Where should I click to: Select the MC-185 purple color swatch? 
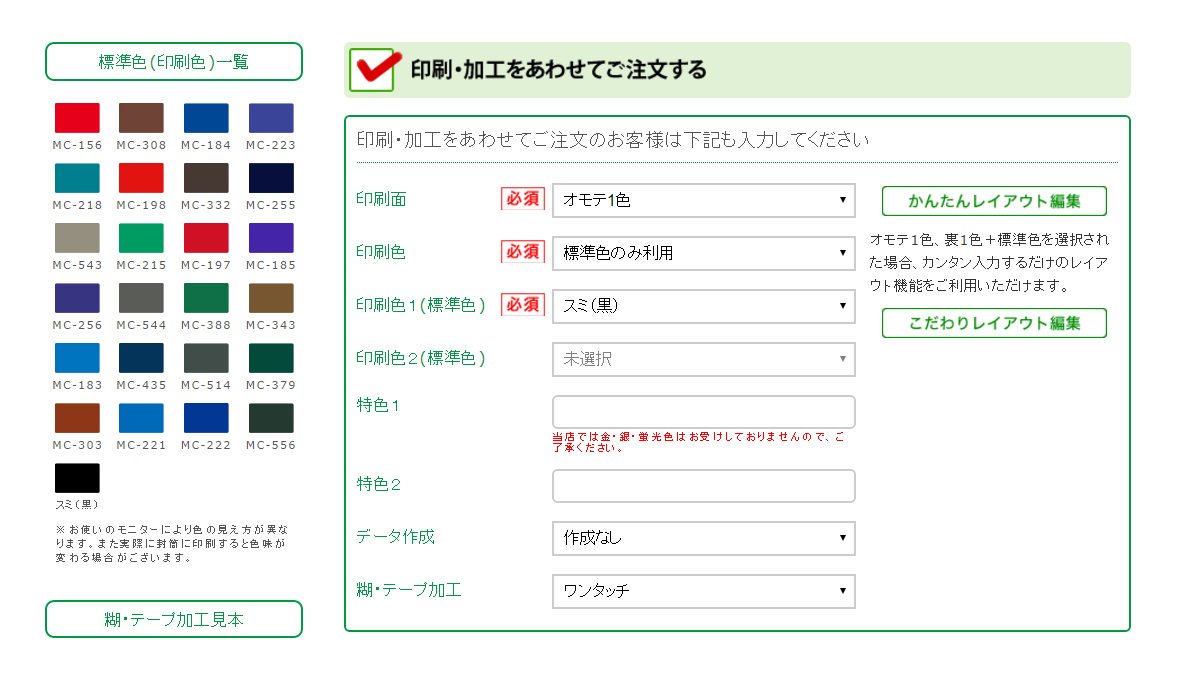271,238
